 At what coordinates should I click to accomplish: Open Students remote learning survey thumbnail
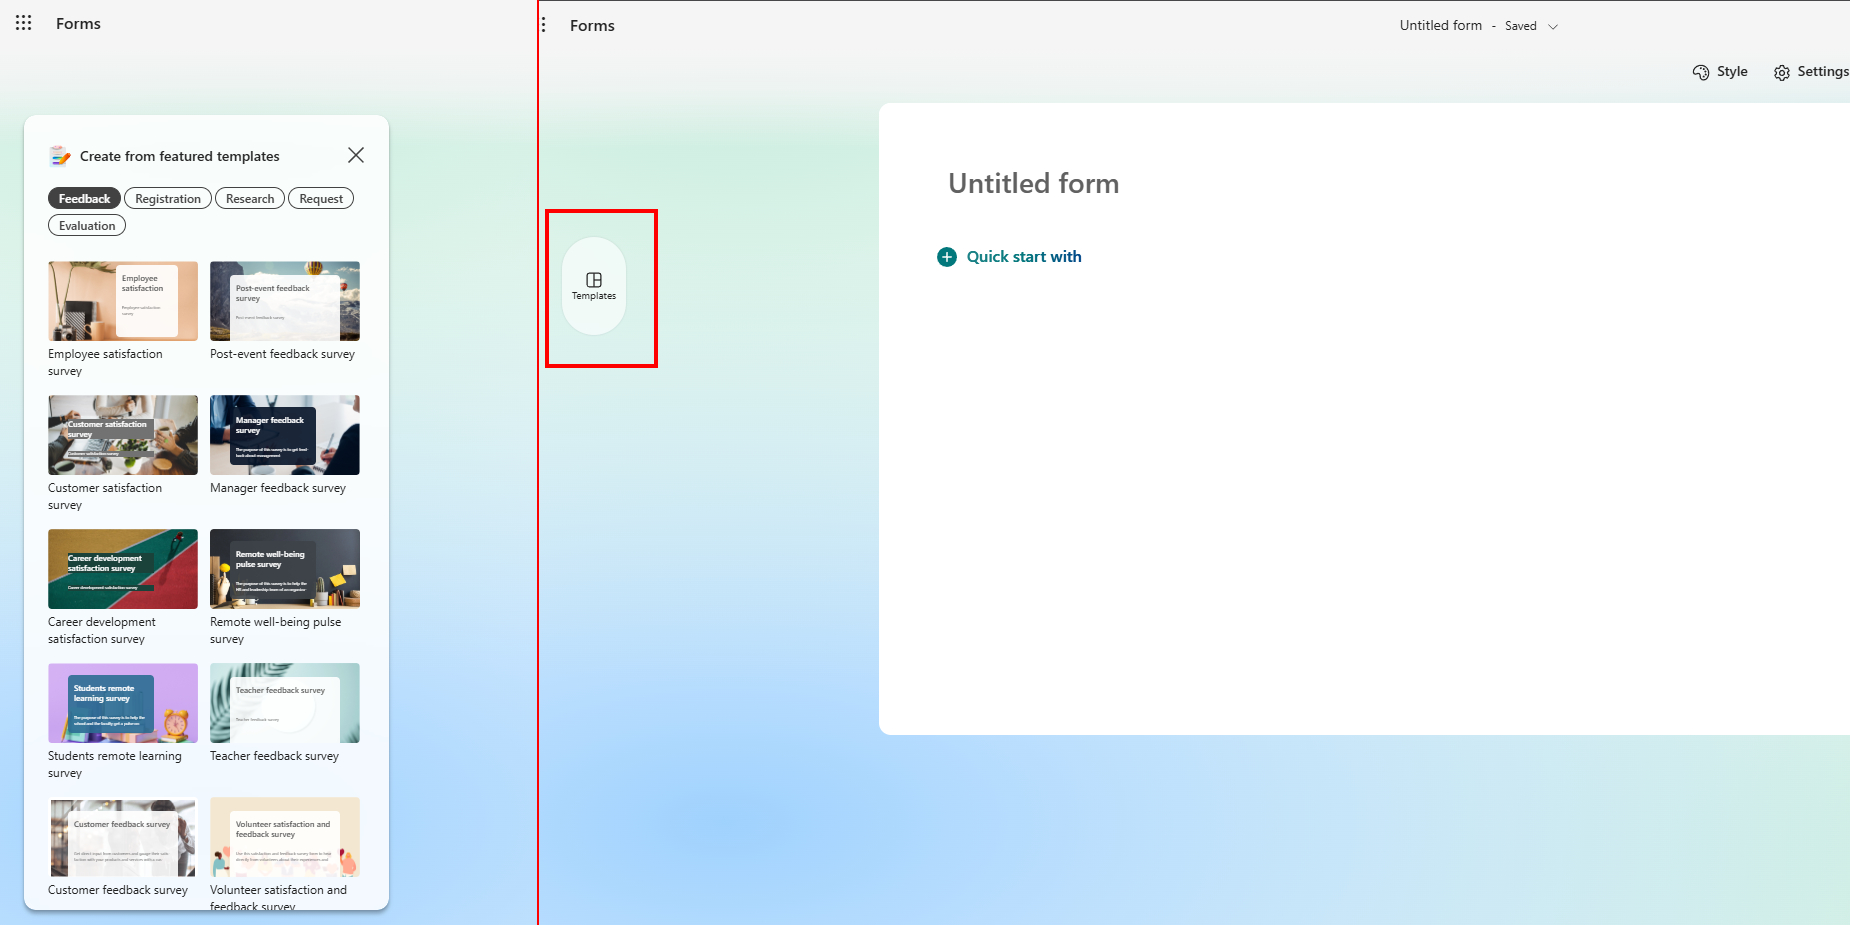pyautogui.click(x=123, y=703)
